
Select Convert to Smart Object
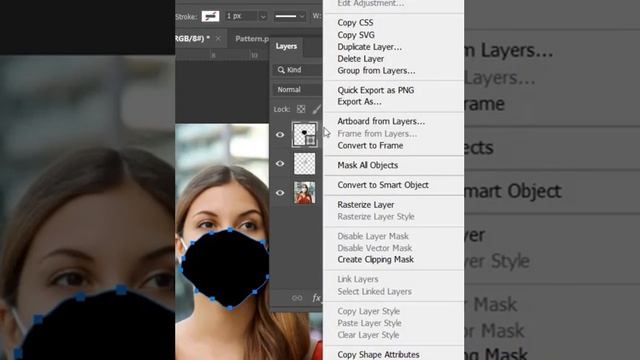click(383, 185)
